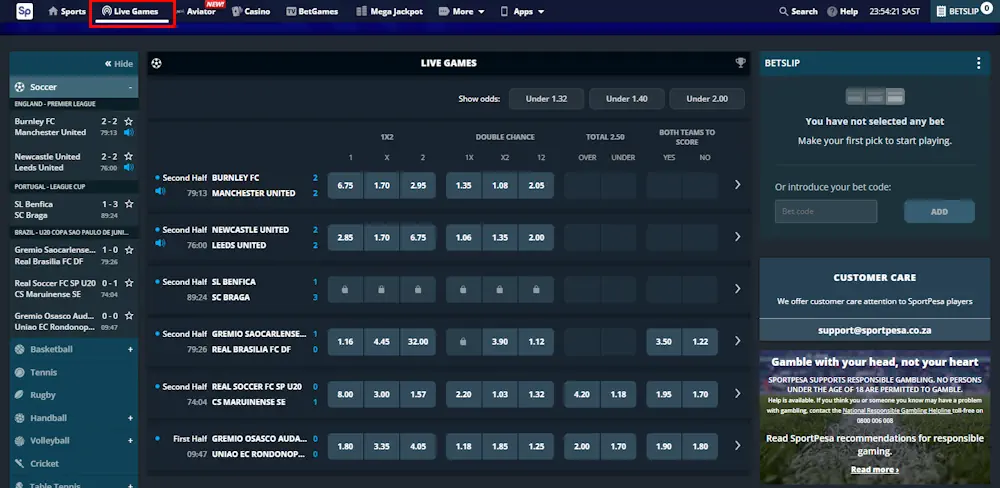Expand markets arrow for SL Benfica match
The width and height of the screenshot is (1000, 488).
[738, 289]
